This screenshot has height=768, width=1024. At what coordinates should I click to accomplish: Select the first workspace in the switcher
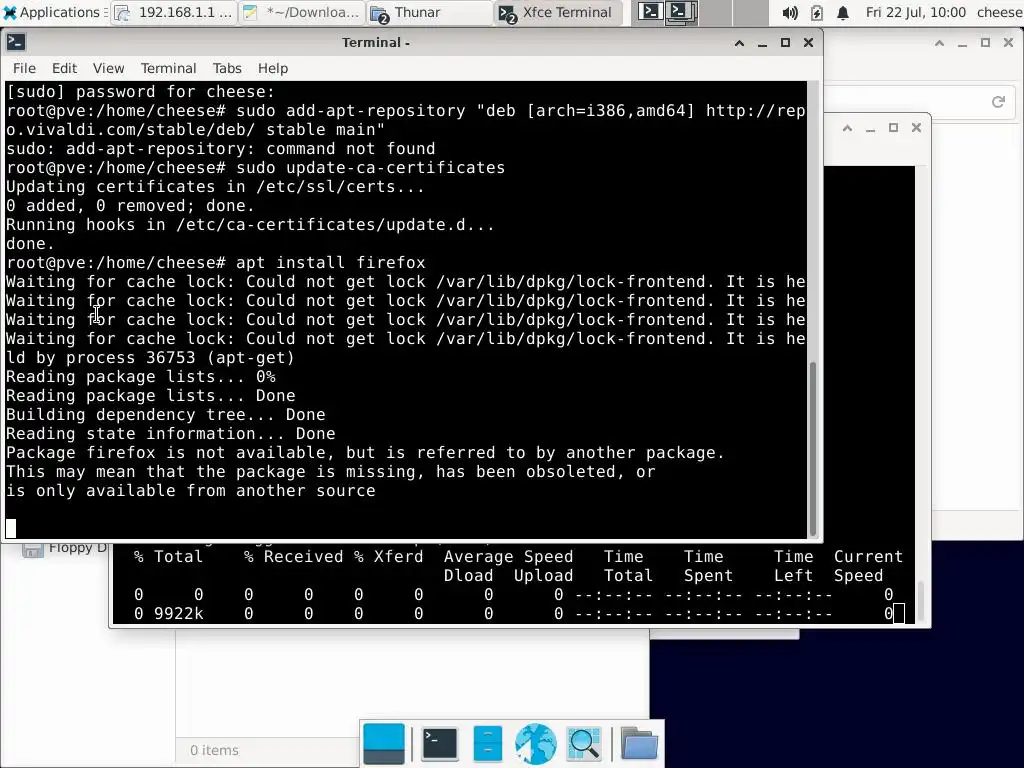(650, 12)
